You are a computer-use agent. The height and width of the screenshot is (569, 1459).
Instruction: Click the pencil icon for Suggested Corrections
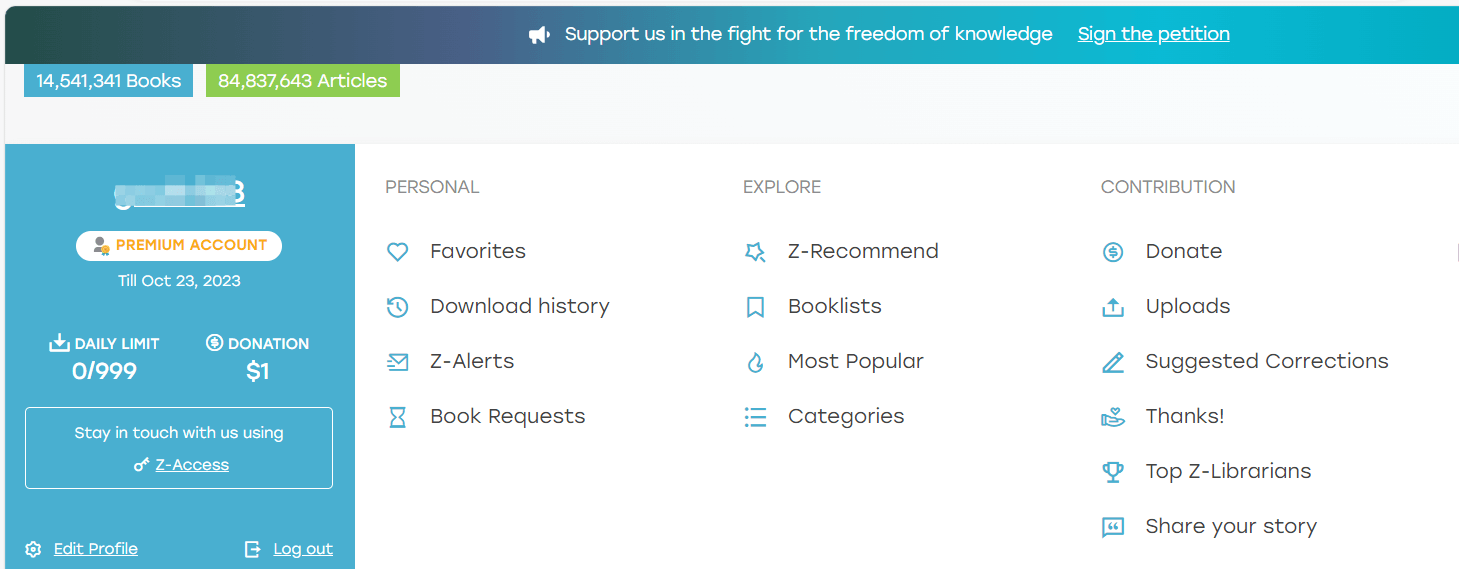click(1113, 362)
